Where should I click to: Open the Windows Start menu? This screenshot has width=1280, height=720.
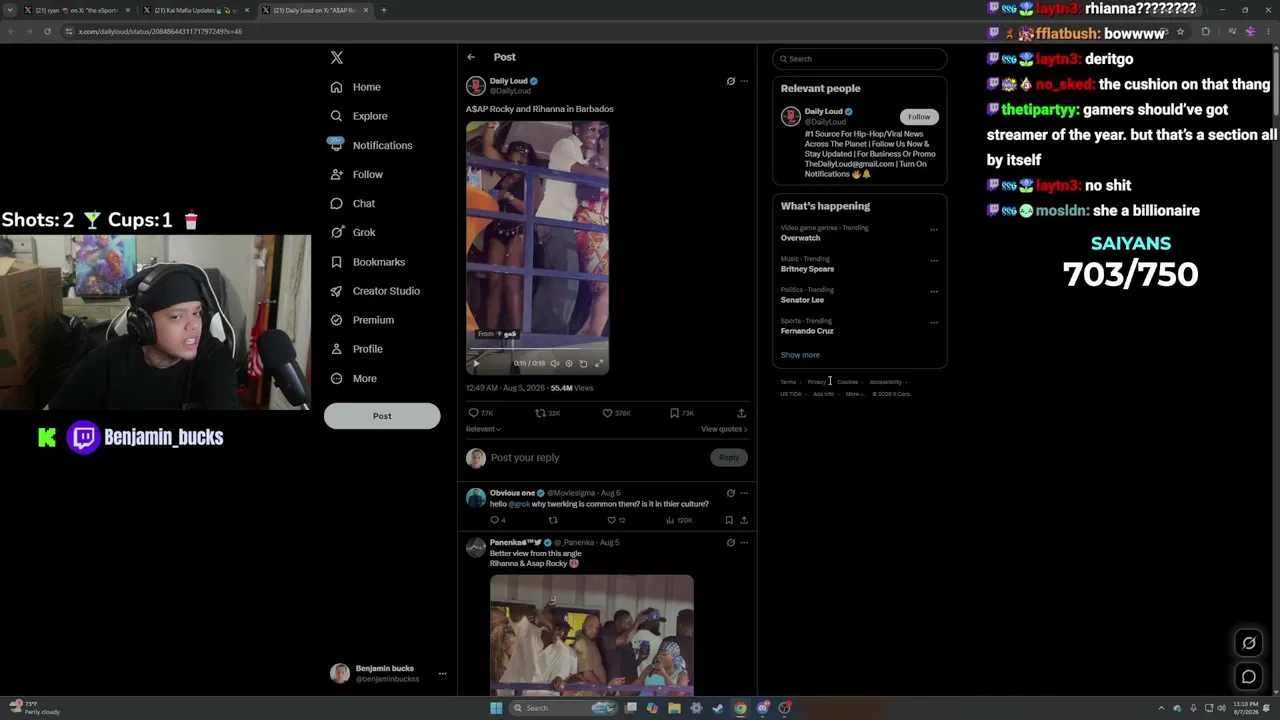495,708
